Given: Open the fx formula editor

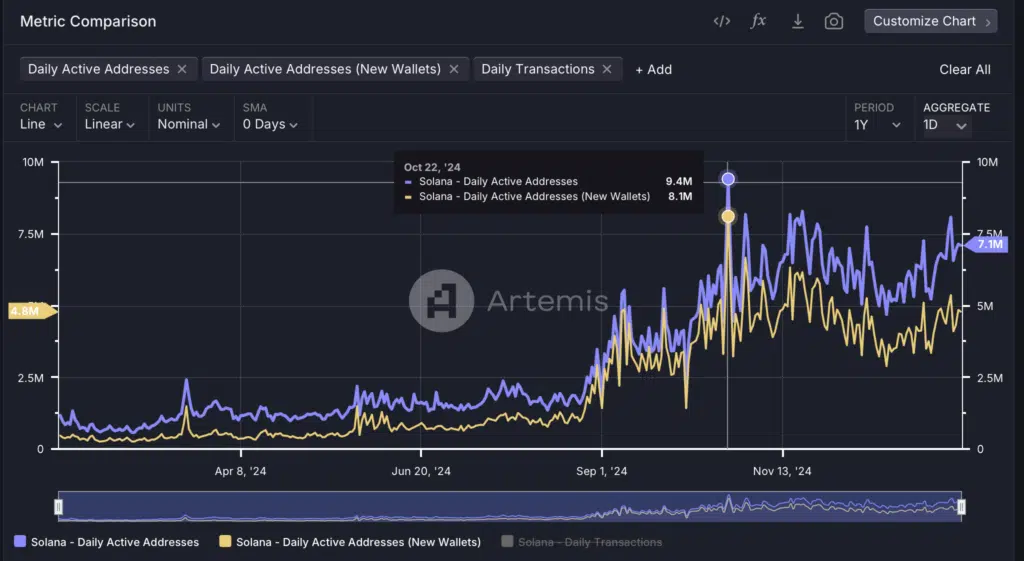Looking at the screenshot, I should [x=759, y=21].
